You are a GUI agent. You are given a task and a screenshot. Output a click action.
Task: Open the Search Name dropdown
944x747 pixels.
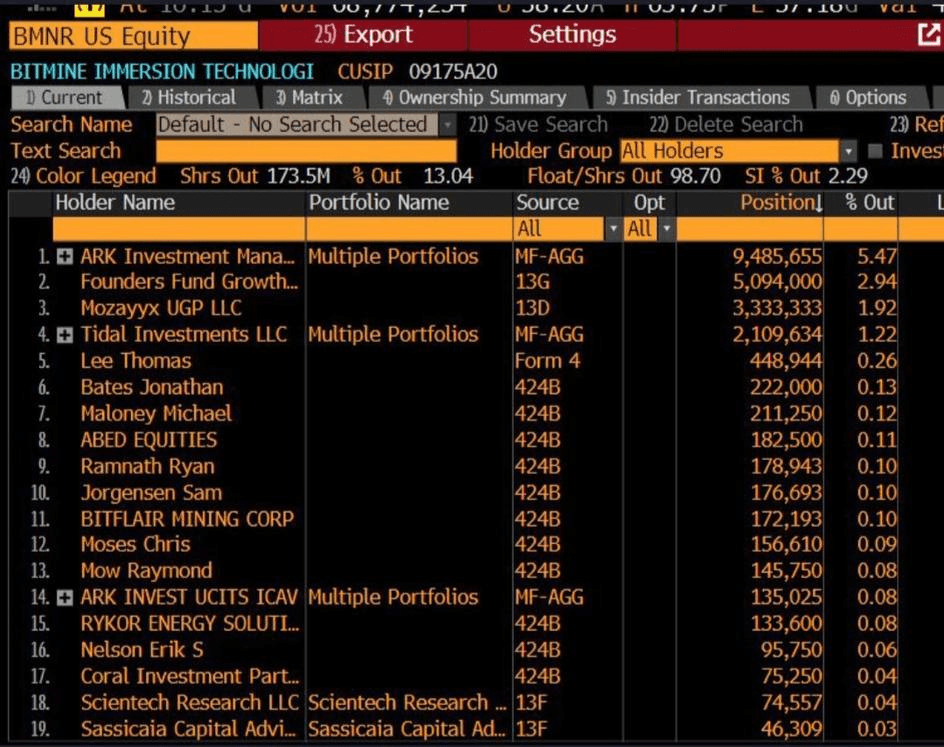[x=447, y=125]
